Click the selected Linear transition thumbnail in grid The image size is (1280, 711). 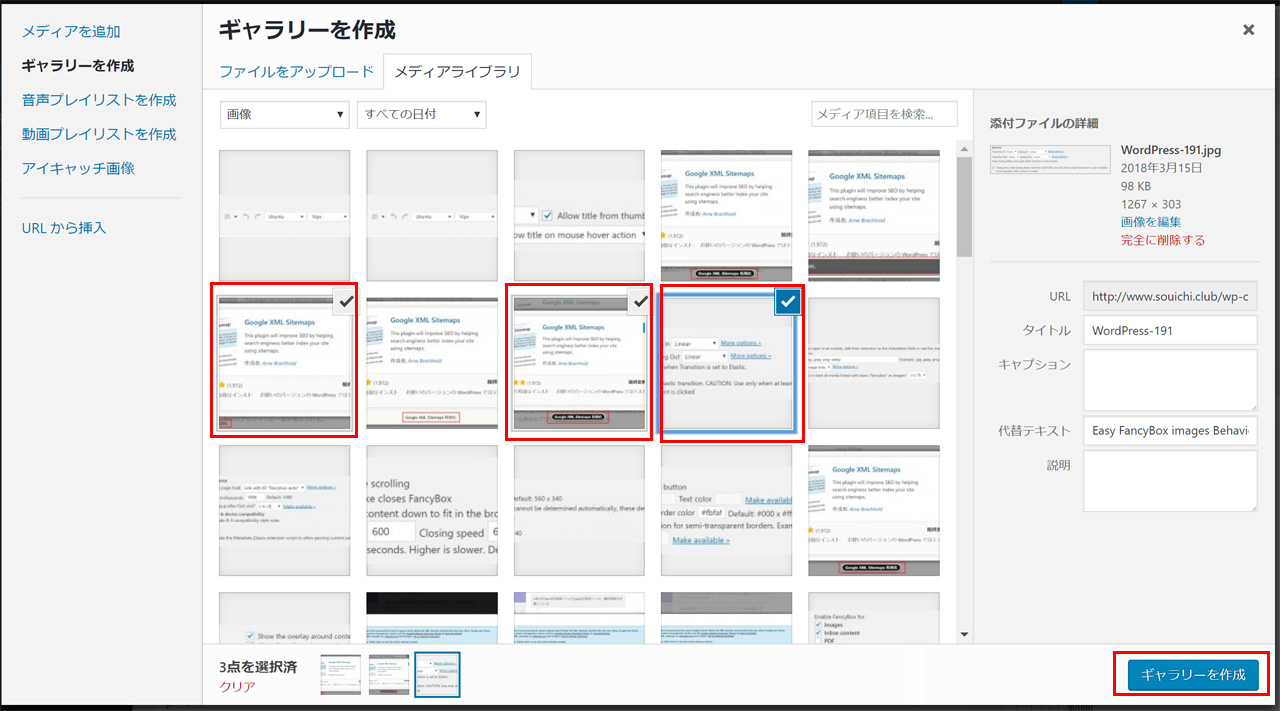click(x=727, y=363)
